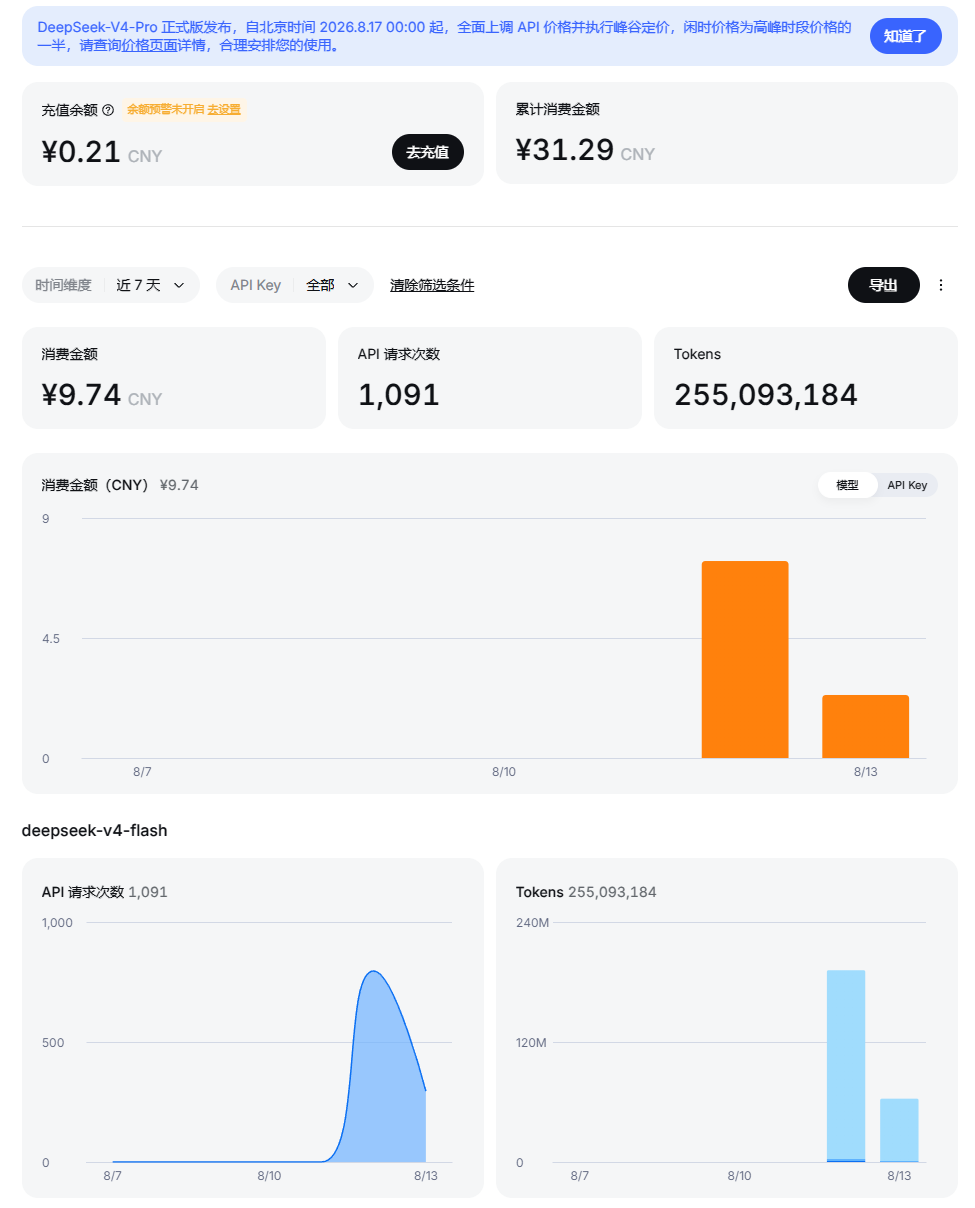
Task: Click the peak of API requests curve
Action: pos(373,971)
